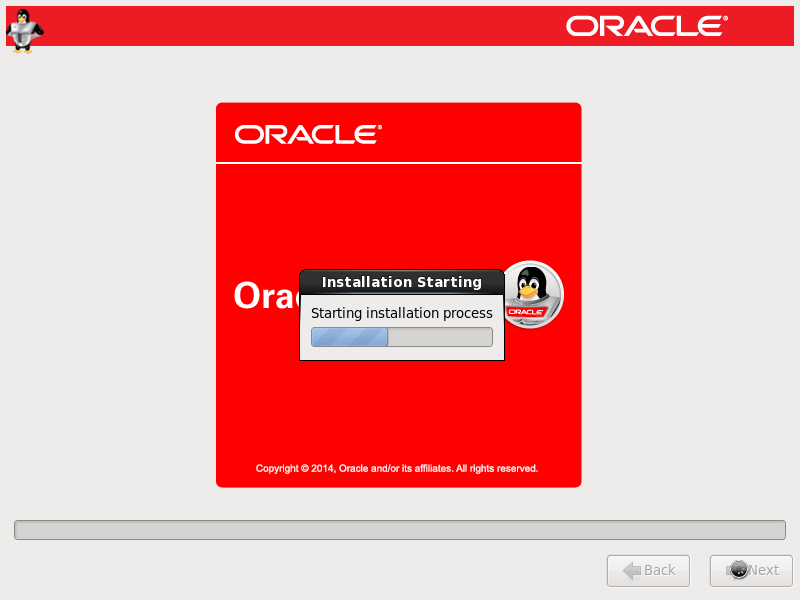Click the overall installation progress bar at the bottom
This screenshot has height=600, width=800.
(400, 530)
